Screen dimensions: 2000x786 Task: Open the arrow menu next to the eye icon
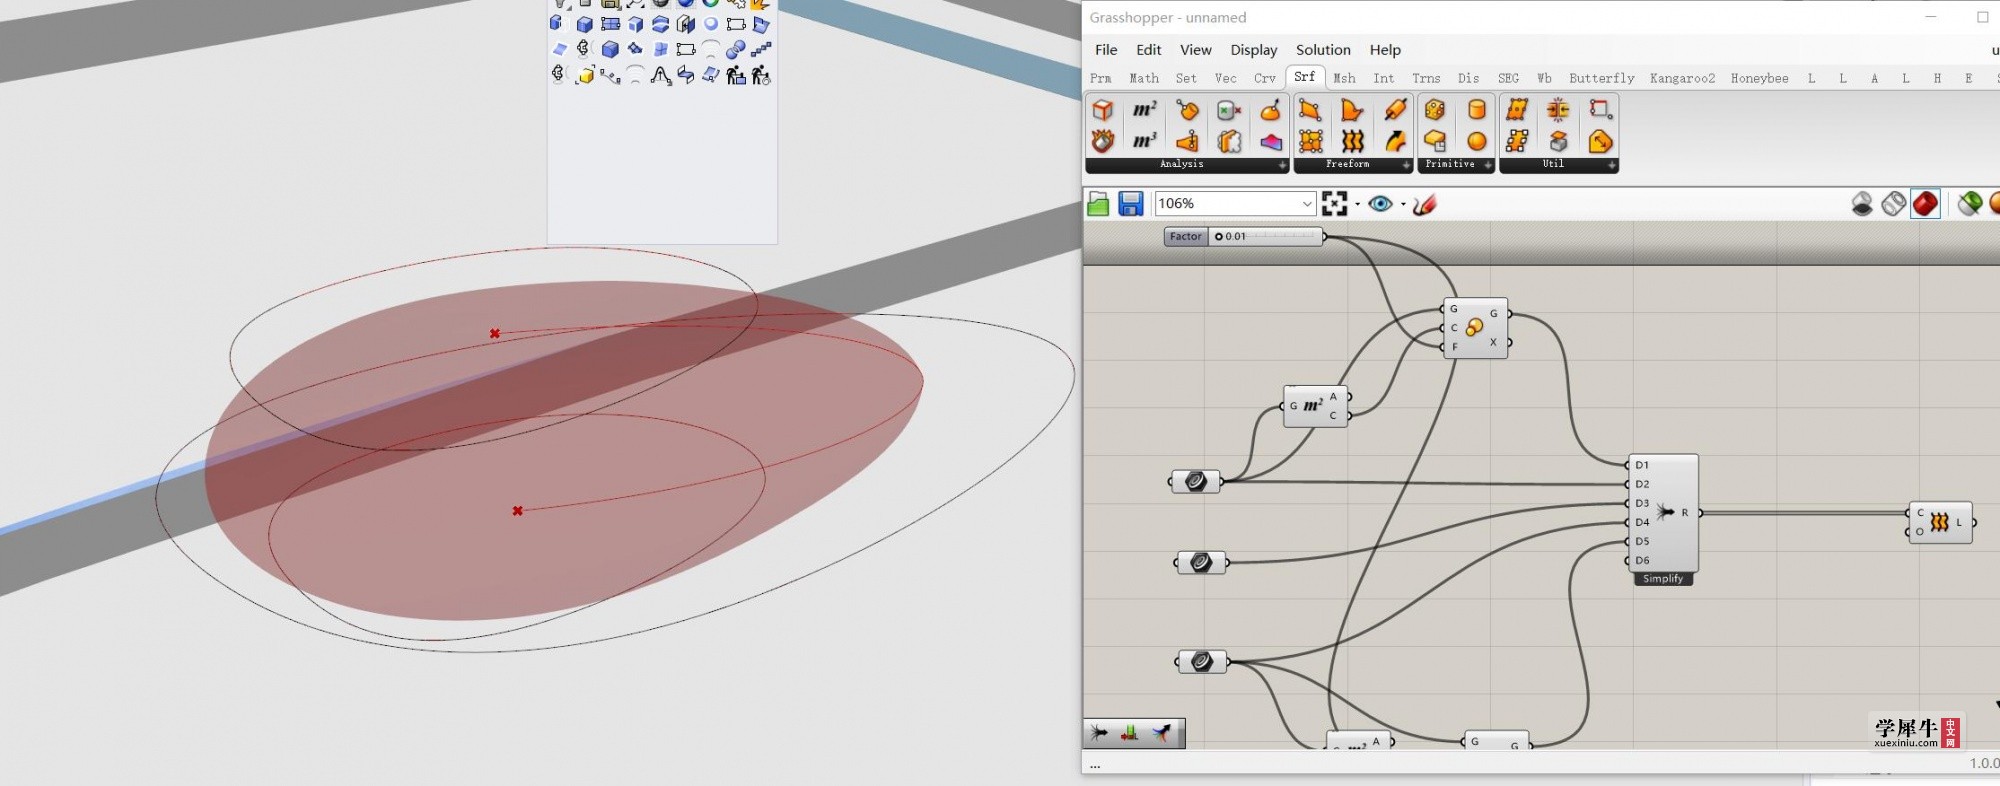pos(1403,204)
